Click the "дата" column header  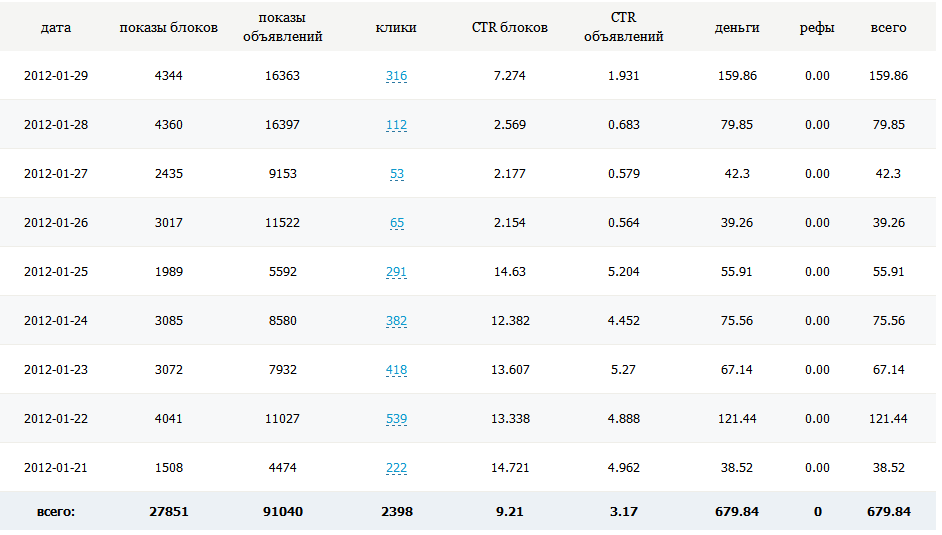click(x=56, y=28)
